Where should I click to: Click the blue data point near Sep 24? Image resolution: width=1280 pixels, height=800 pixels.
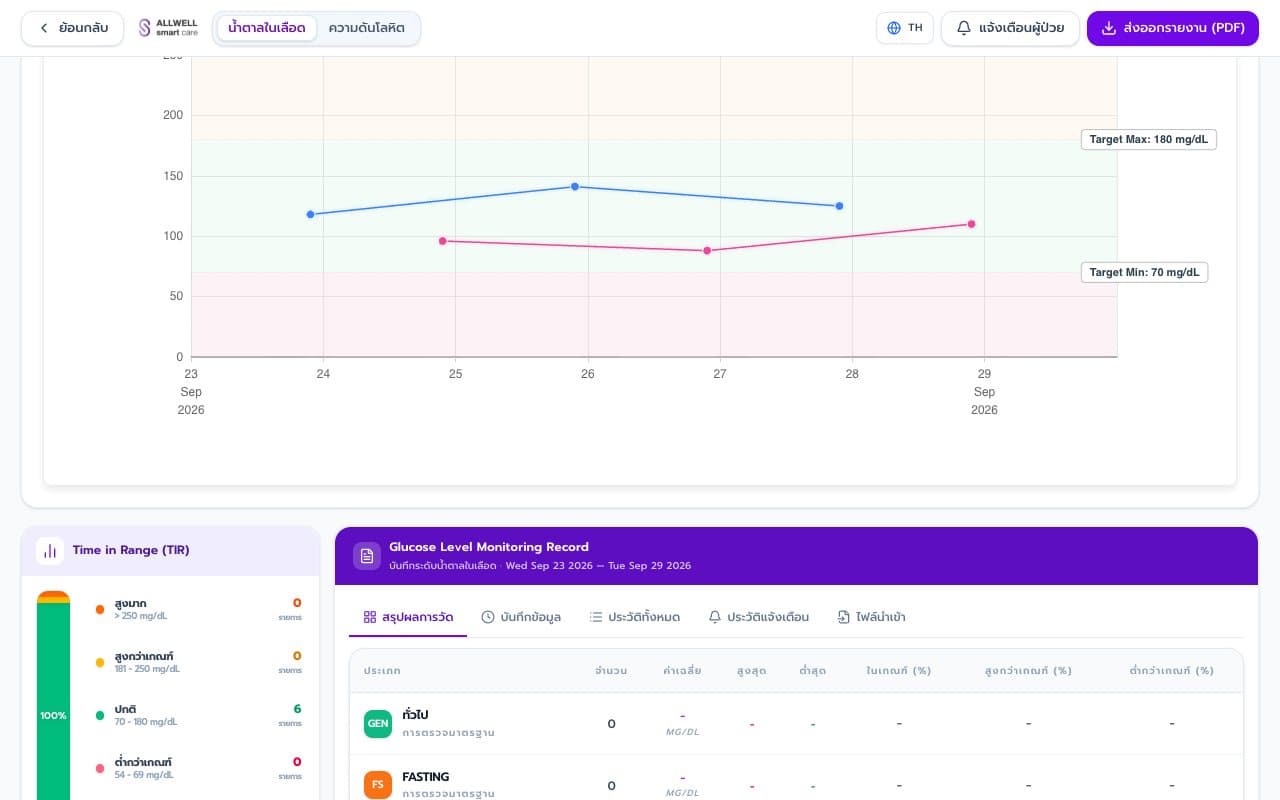(x=310, y=214)
